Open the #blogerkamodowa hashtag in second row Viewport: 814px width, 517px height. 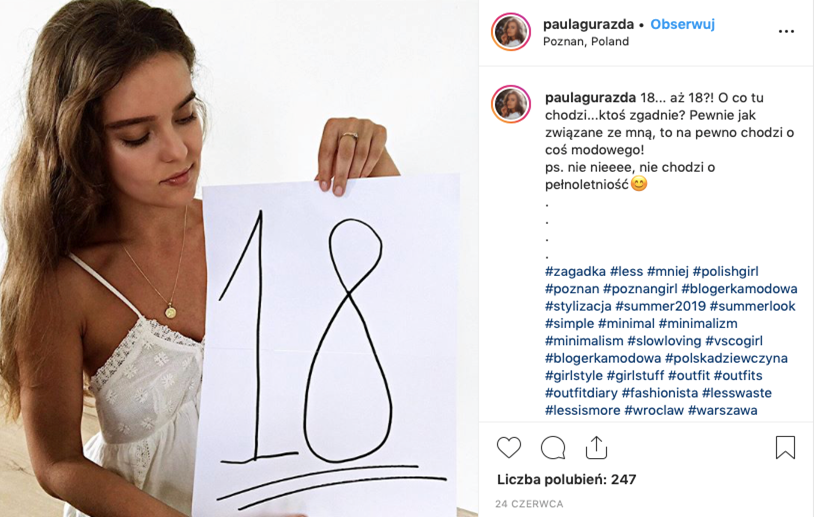[x=739, y=289]
